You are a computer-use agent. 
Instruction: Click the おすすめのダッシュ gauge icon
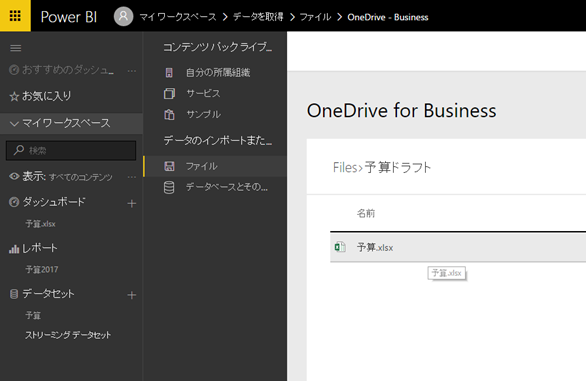tap(14, 70)
